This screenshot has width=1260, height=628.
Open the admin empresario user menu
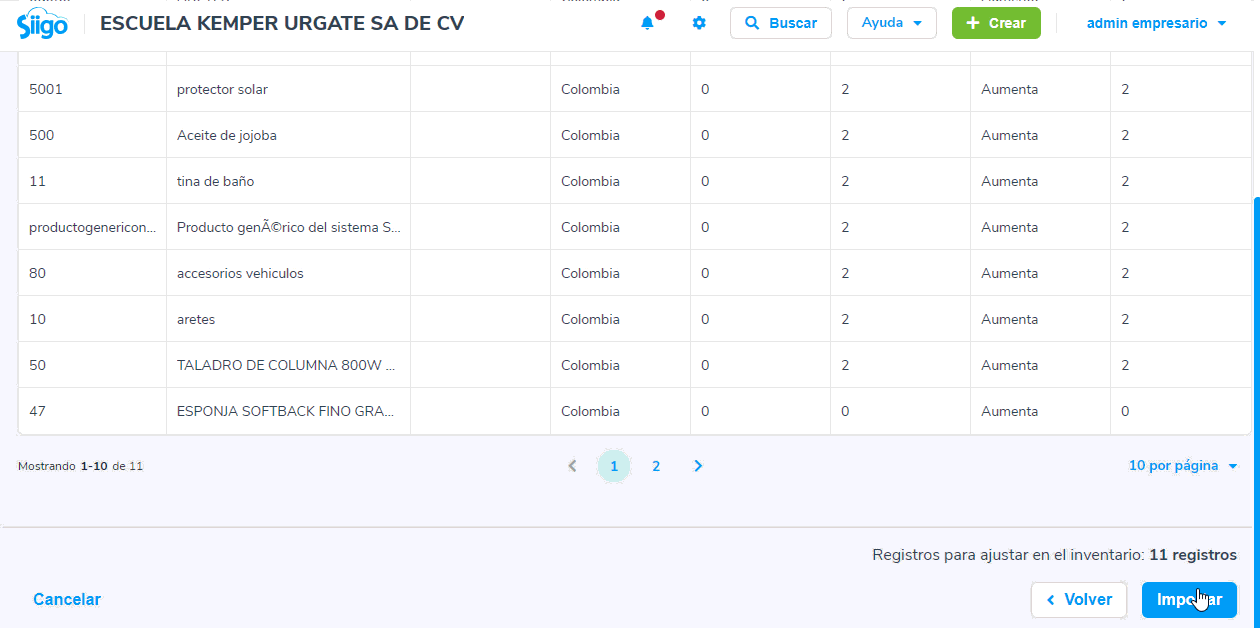1156,23
